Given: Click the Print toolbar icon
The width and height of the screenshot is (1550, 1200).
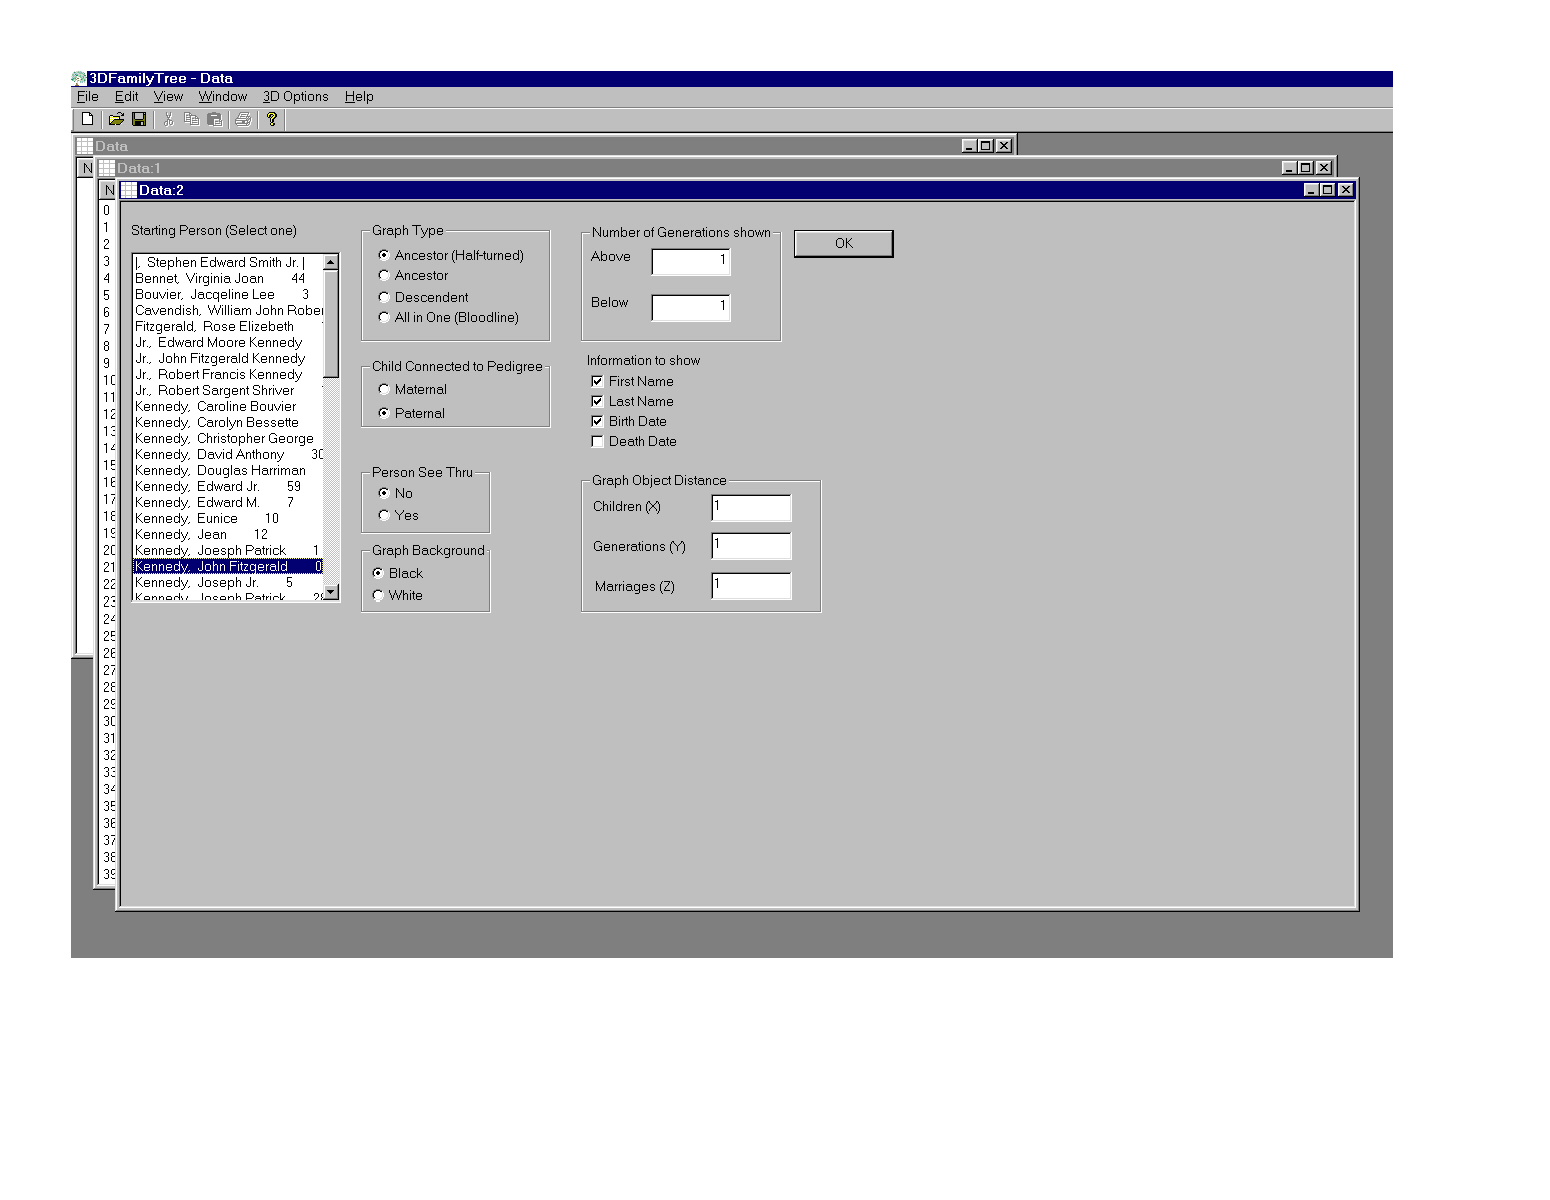Looking at the screenshot, I should coord(243,119).
